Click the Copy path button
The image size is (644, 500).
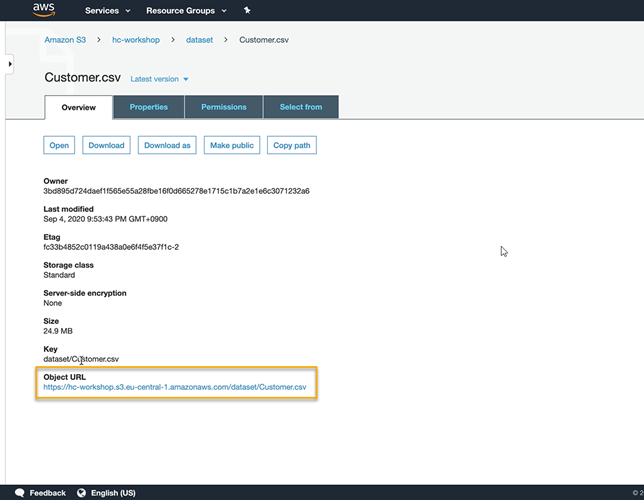click(x=292, y=145)
